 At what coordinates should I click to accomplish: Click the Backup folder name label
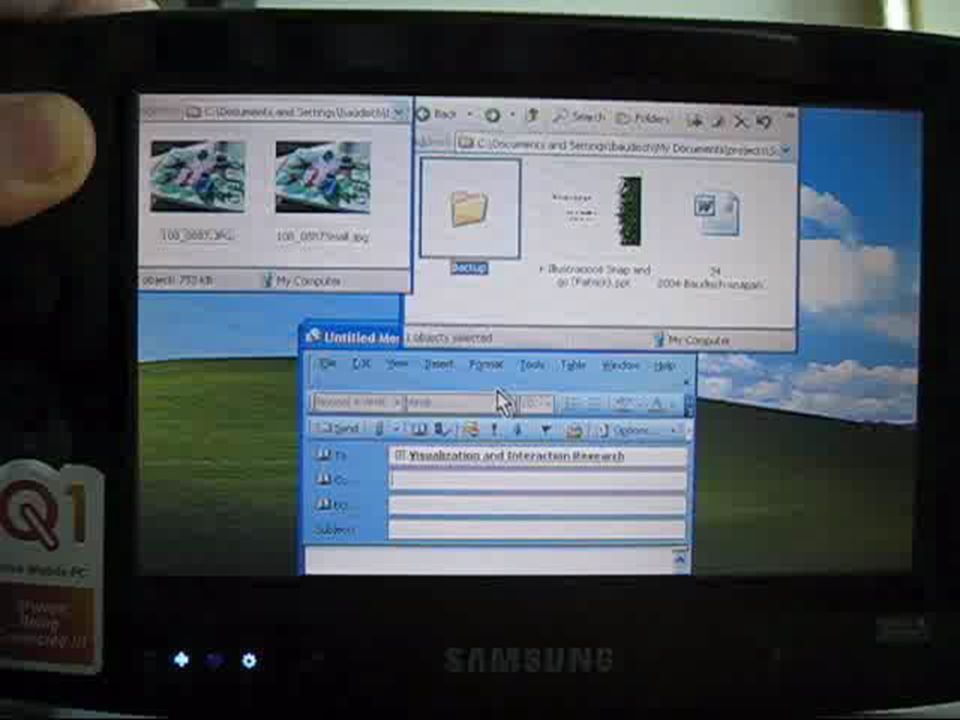click(x=469, y=268)
